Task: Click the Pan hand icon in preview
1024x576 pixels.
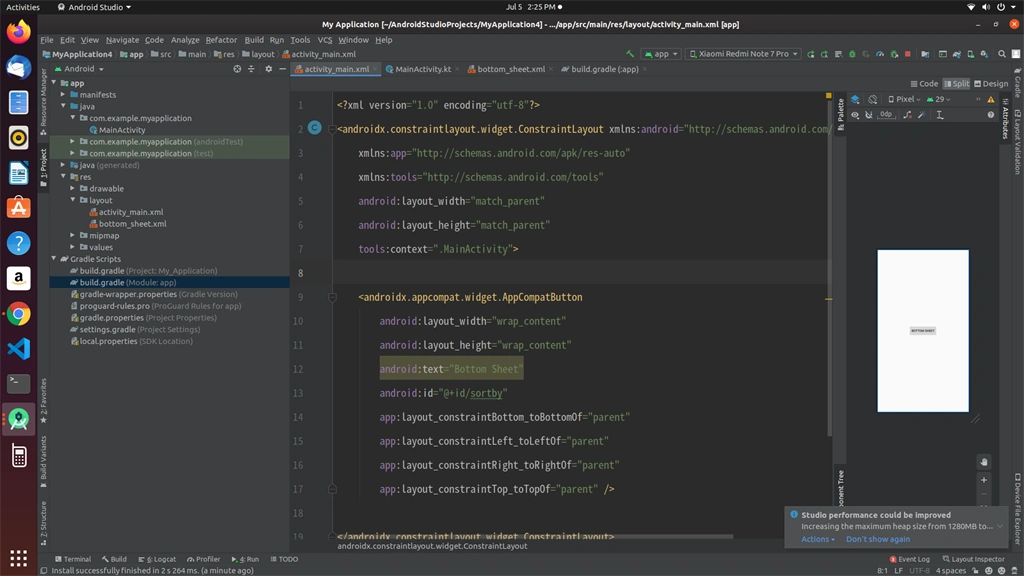Action: coord(984,462)
